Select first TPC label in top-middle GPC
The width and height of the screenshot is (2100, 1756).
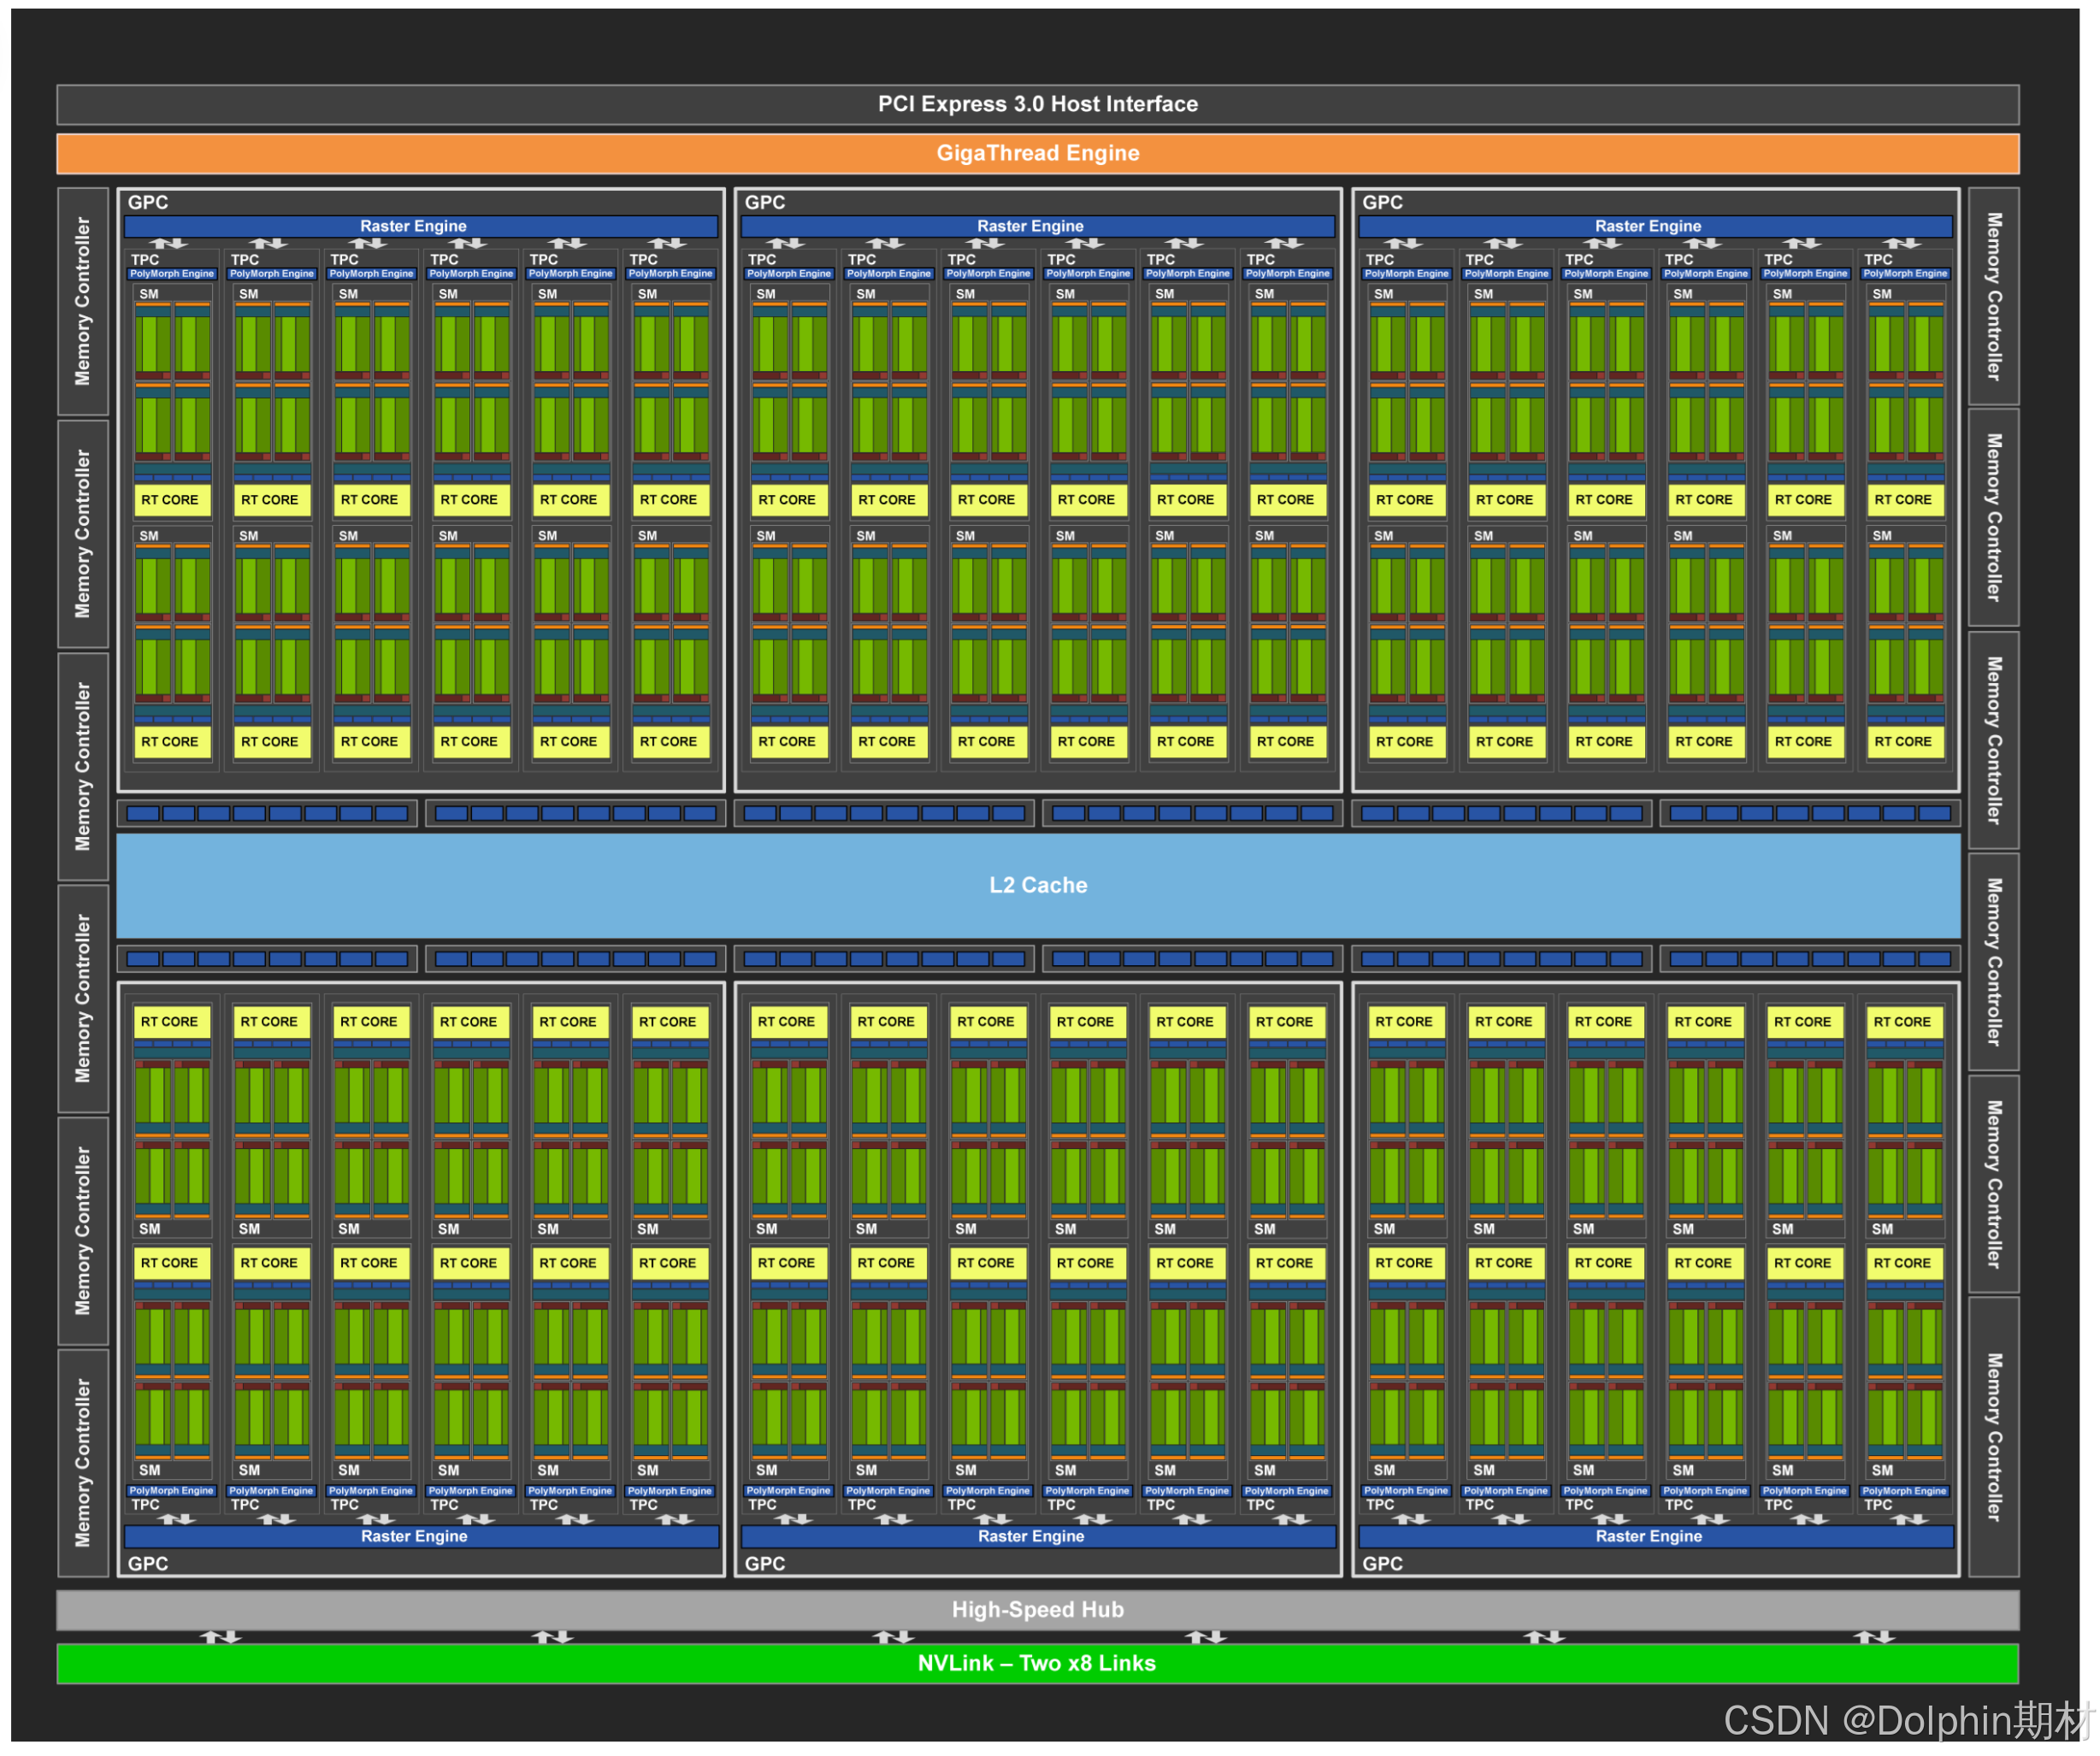click(x=762, y=259)
